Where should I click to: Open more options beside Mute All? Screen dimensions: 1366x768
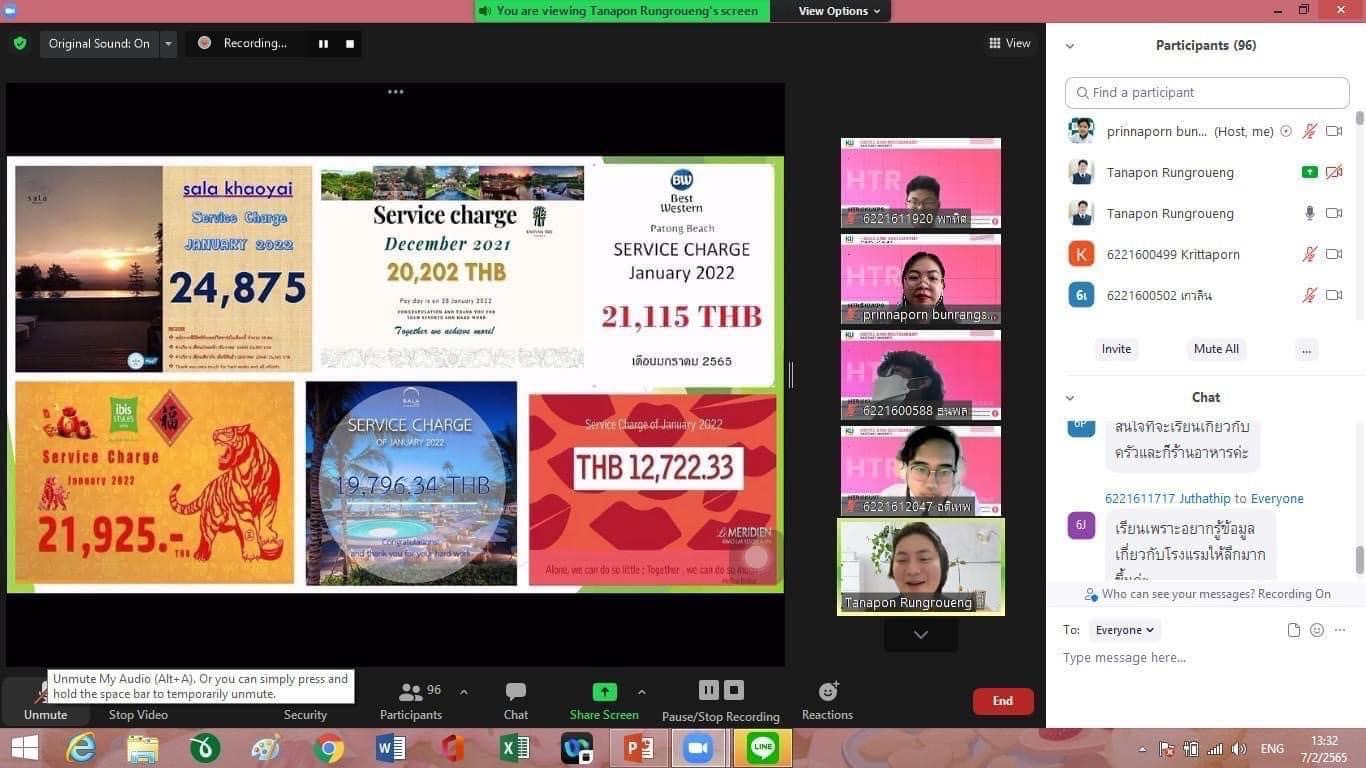[x=1305, y=349]
